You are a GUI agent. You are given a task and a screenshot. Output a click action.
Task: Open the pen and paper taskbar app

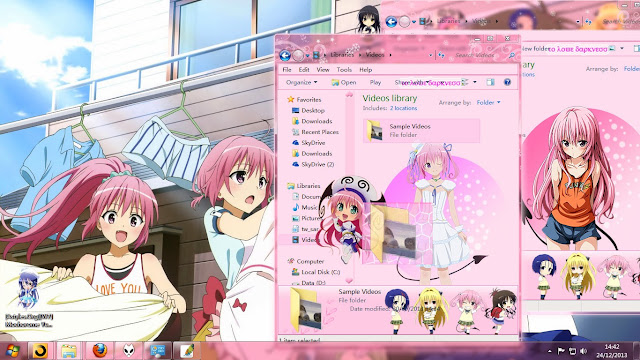[187, 351]
